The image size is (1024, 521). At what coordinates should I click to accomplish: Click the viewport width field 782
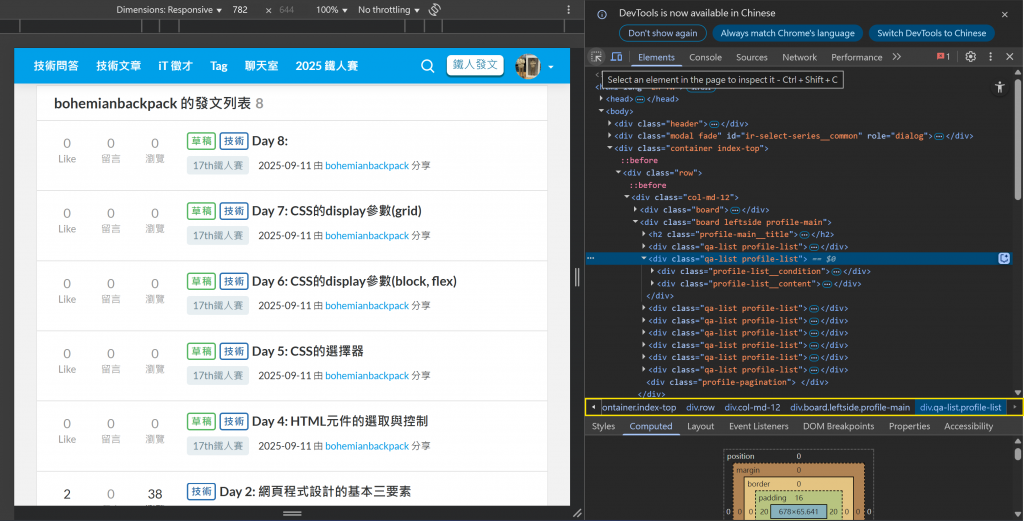coord(240,10)
